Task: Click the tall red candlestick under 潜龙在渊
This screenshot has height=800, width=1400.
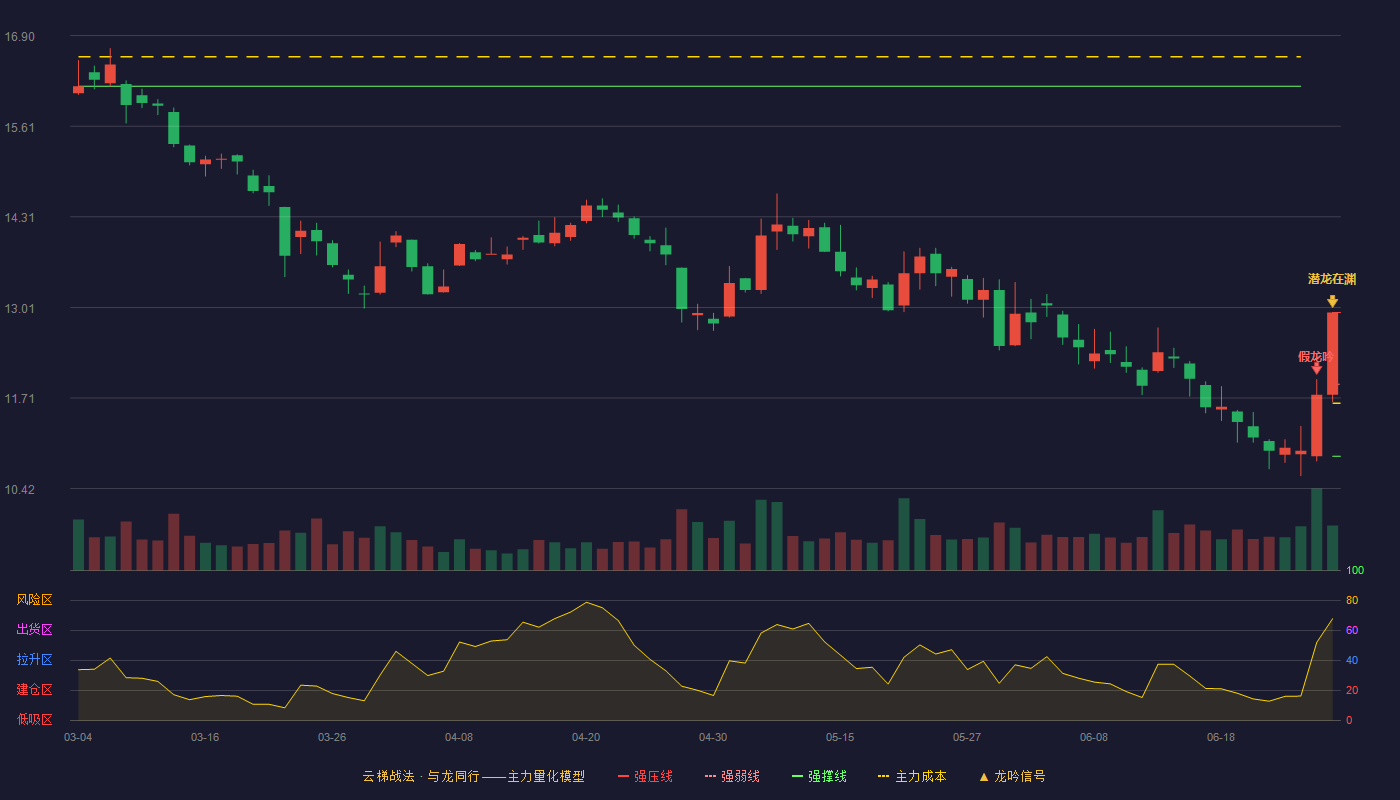Action: point(1332,354)
